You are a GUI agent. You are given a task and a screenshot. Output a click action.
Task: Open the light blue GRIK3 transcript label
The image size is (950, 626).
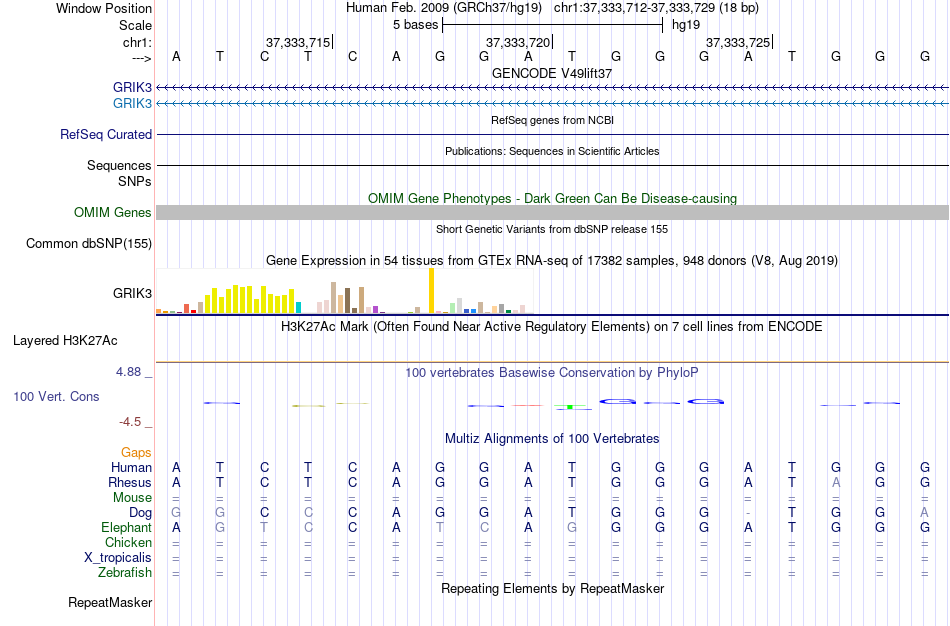[132, 103]
